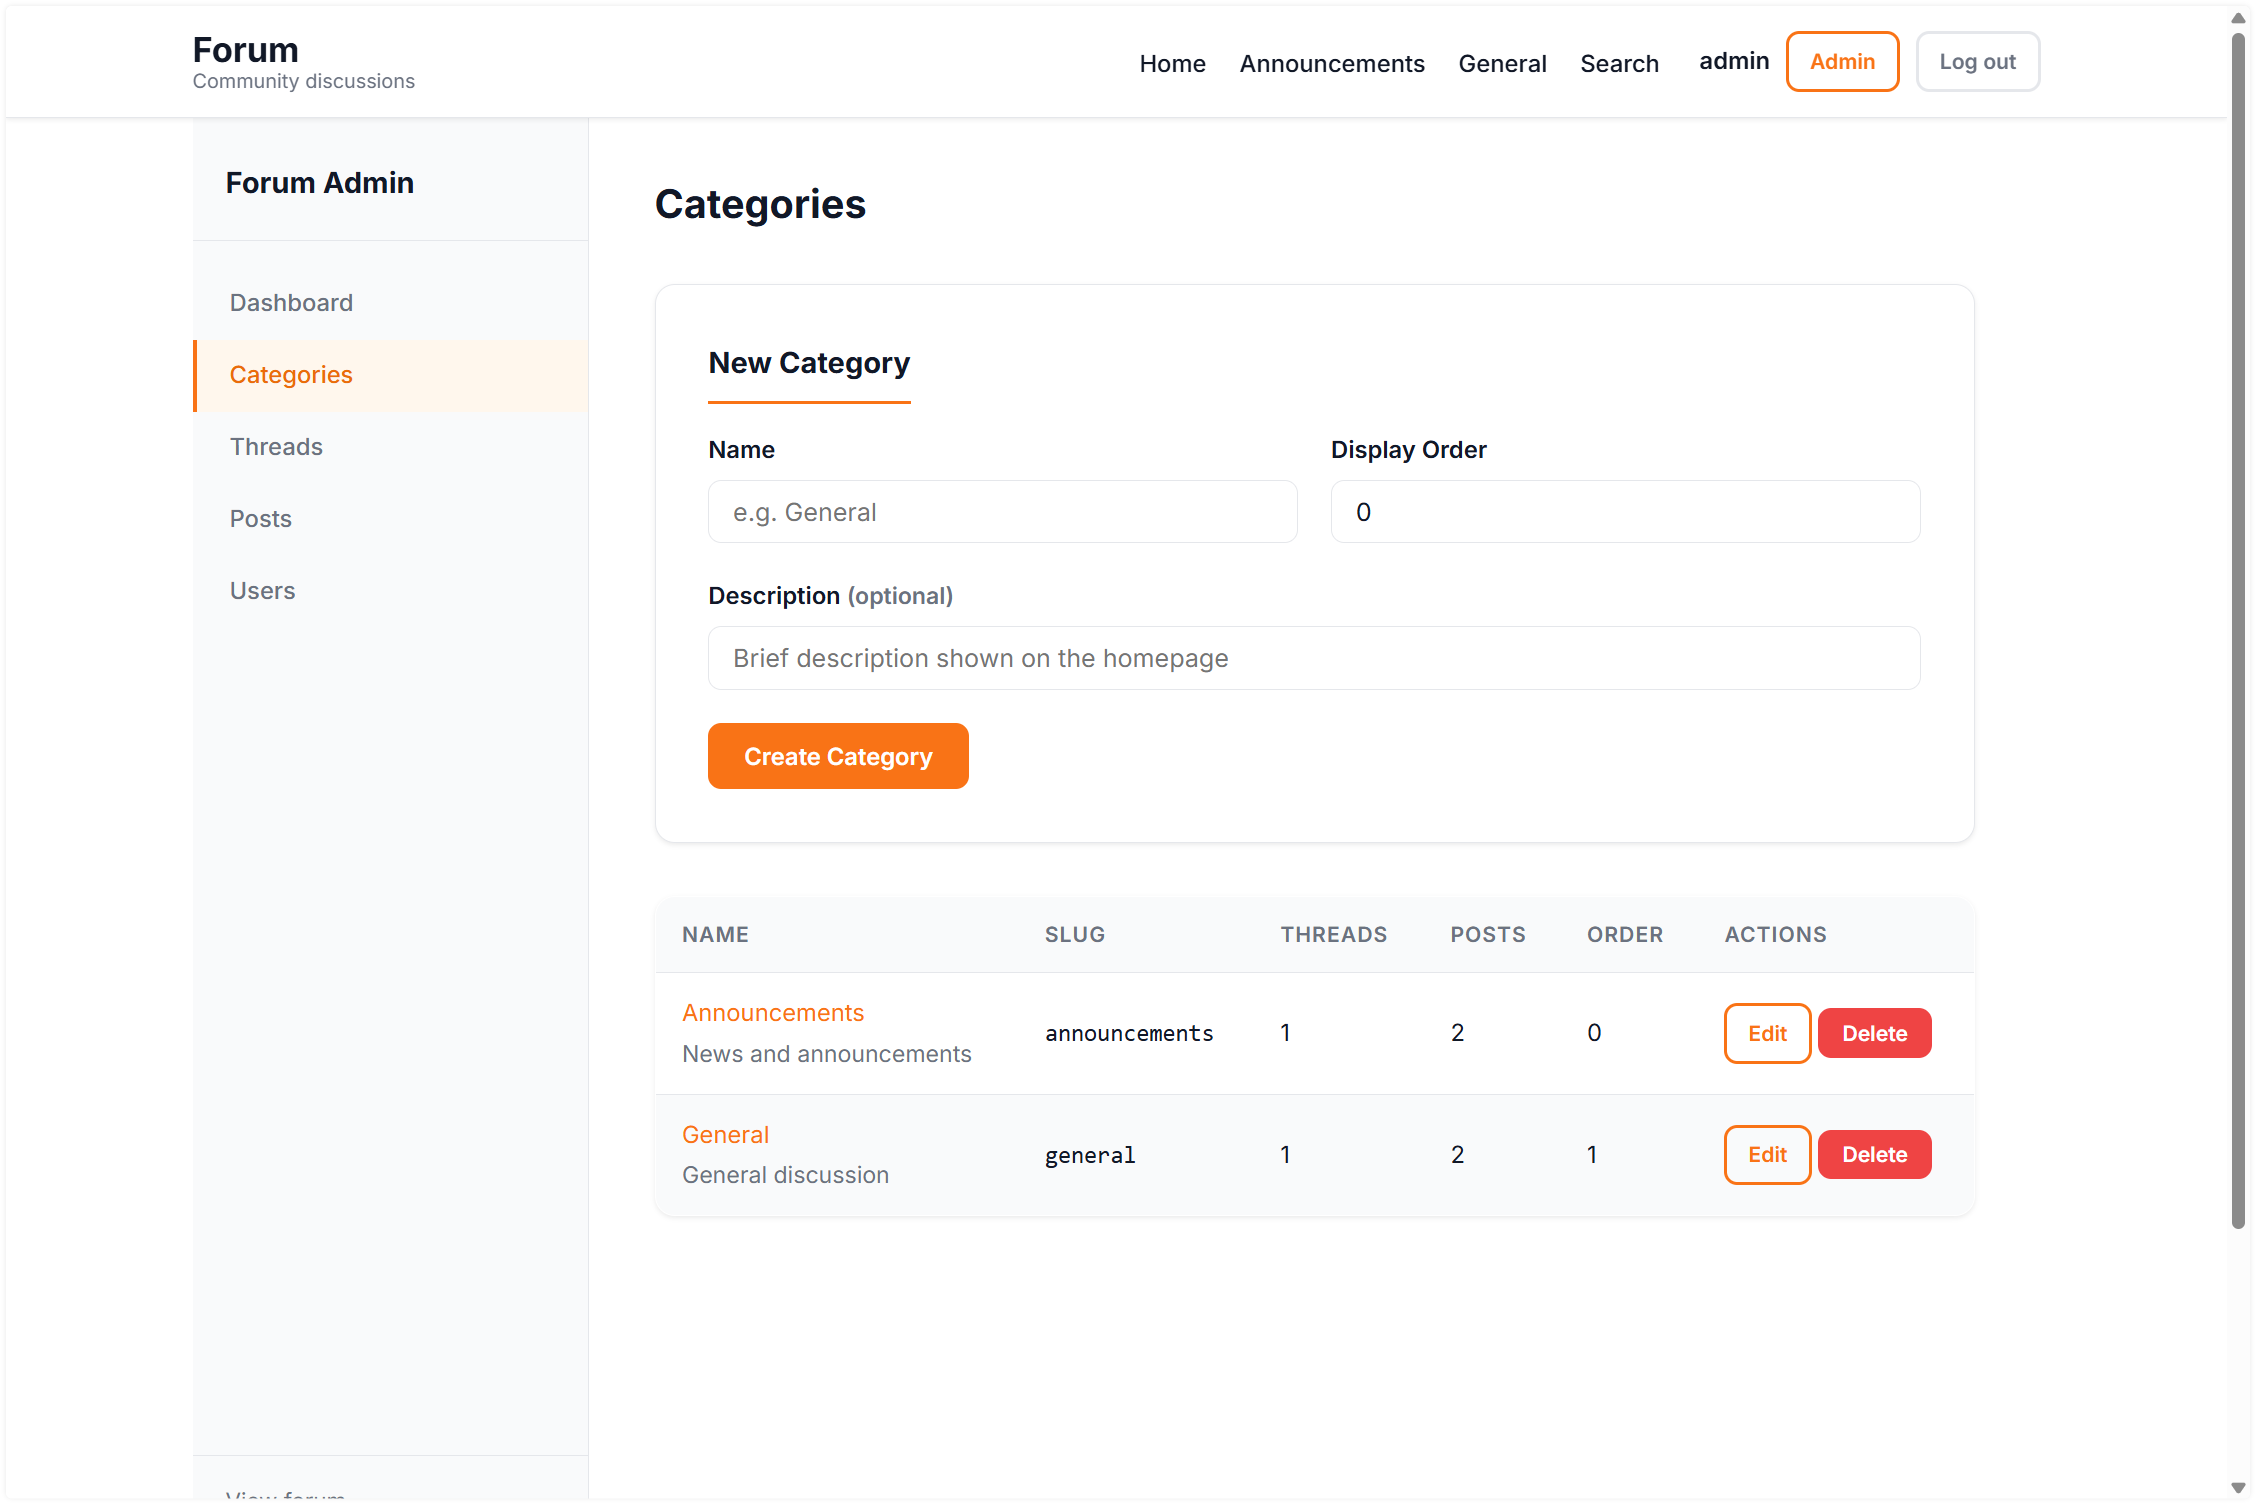Open the Search page link
Image resolution: width=2256 pixels, height=1504 pixels.
(1618, 63)
